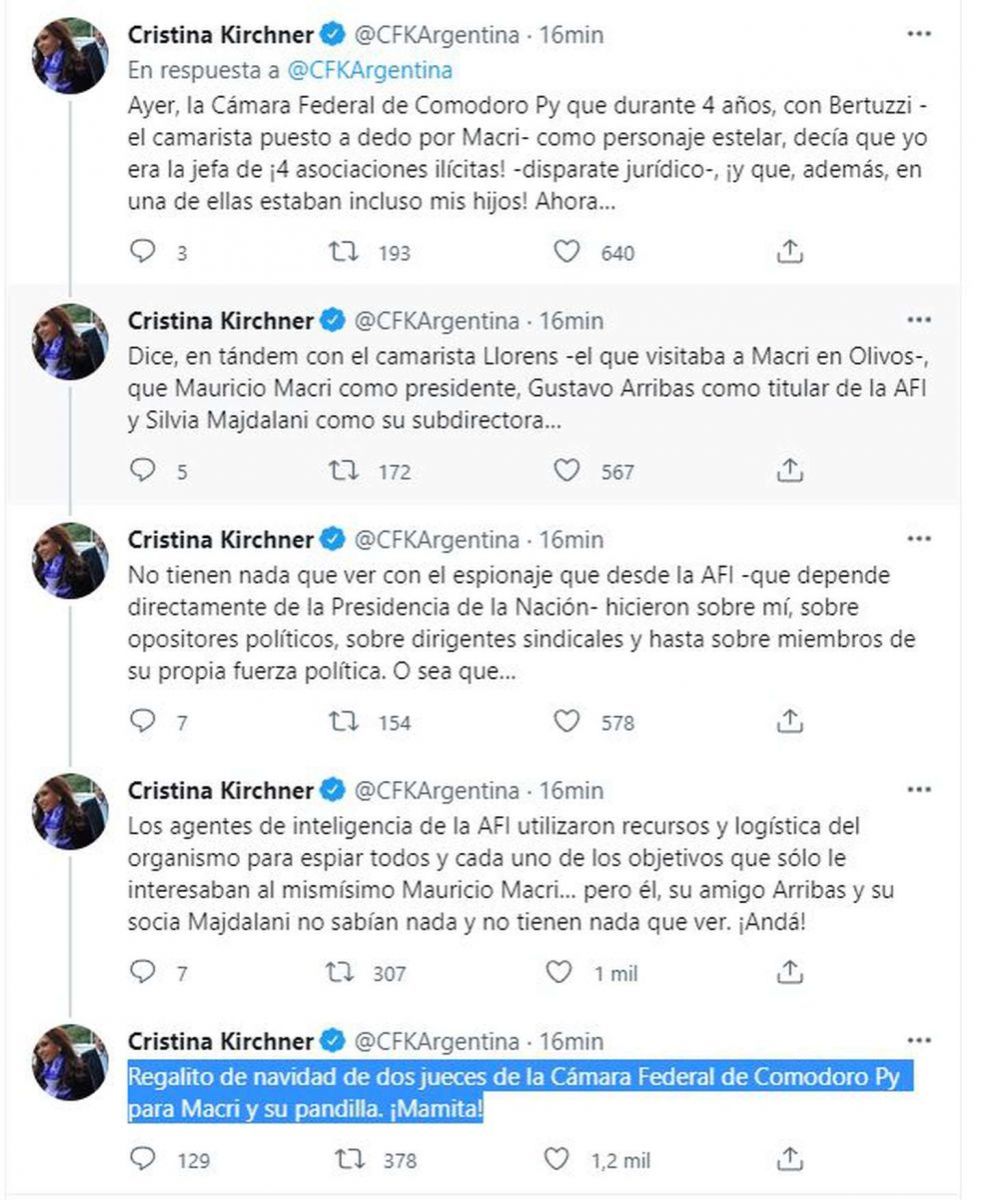Open the 16min timestamp on the third tweet
984x1200 pixels.
click(x=571, y=540)
